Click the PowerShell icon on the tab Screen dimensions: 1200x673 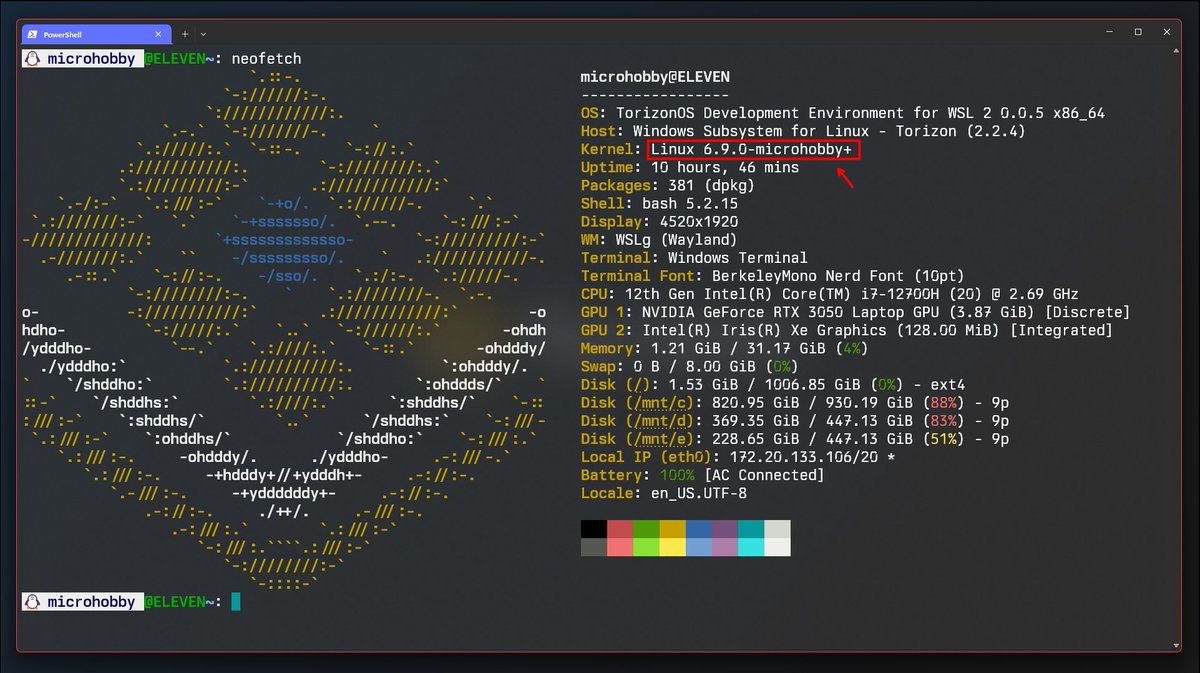coord(33,33)
